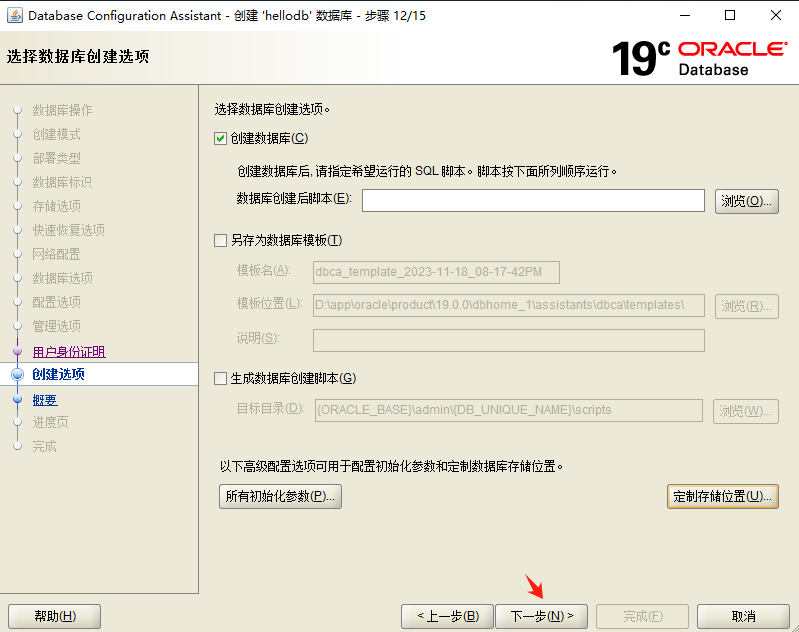This screenshot has width=799, height=632.
Task: Click the 用户身份证明 step bullet icon
Action: point(17,351)
